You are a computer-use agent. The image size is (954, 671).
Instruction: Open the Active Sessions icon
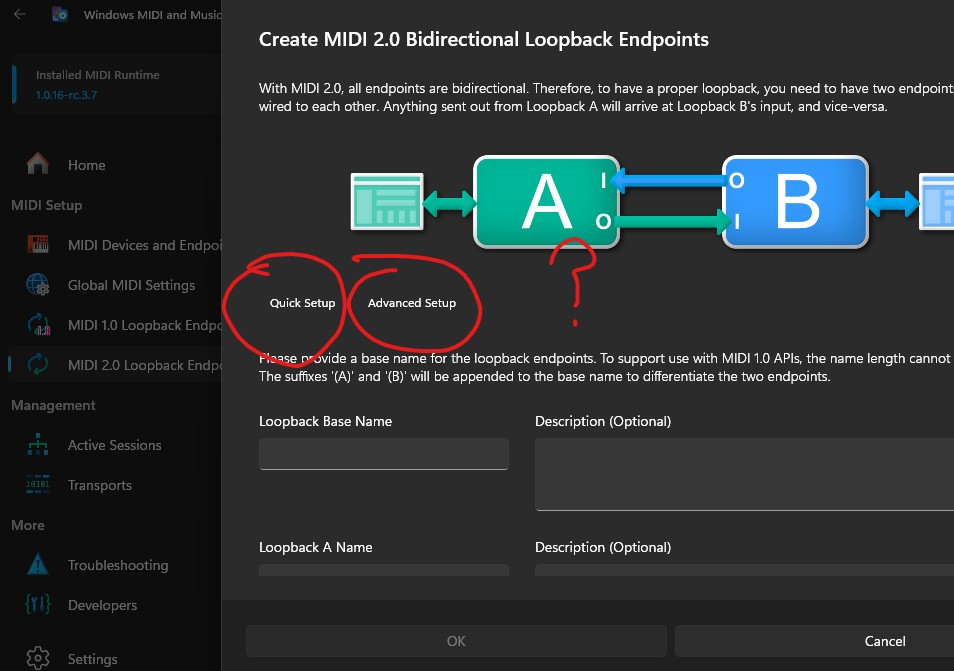pos(38,445)
